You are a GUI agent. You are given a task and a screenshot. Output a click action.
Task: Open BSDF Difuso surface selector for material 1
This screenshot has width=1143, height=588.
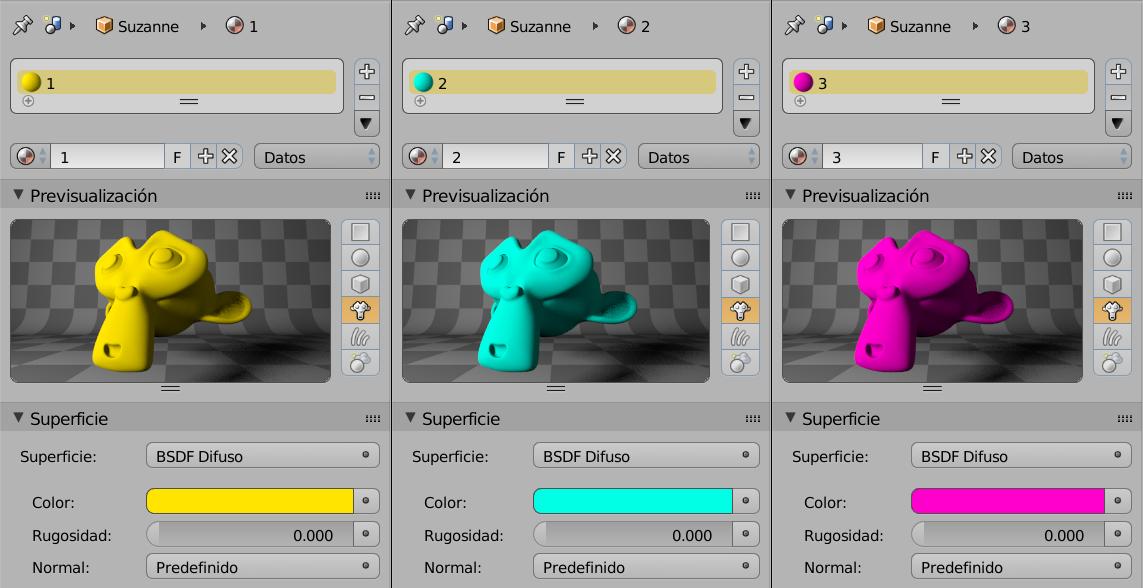click(263, 455)
